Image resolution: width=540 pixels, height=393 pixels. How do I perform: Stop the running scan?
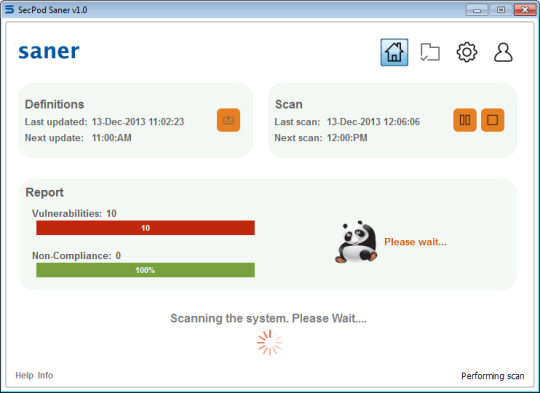click(x=492, y=120)
